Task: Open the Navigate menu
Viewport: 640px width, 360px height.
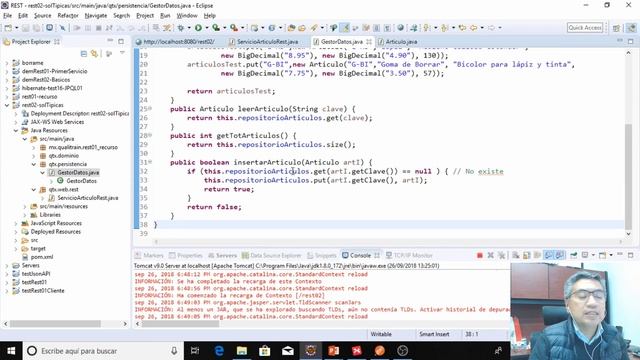Action: click(96, 16)
